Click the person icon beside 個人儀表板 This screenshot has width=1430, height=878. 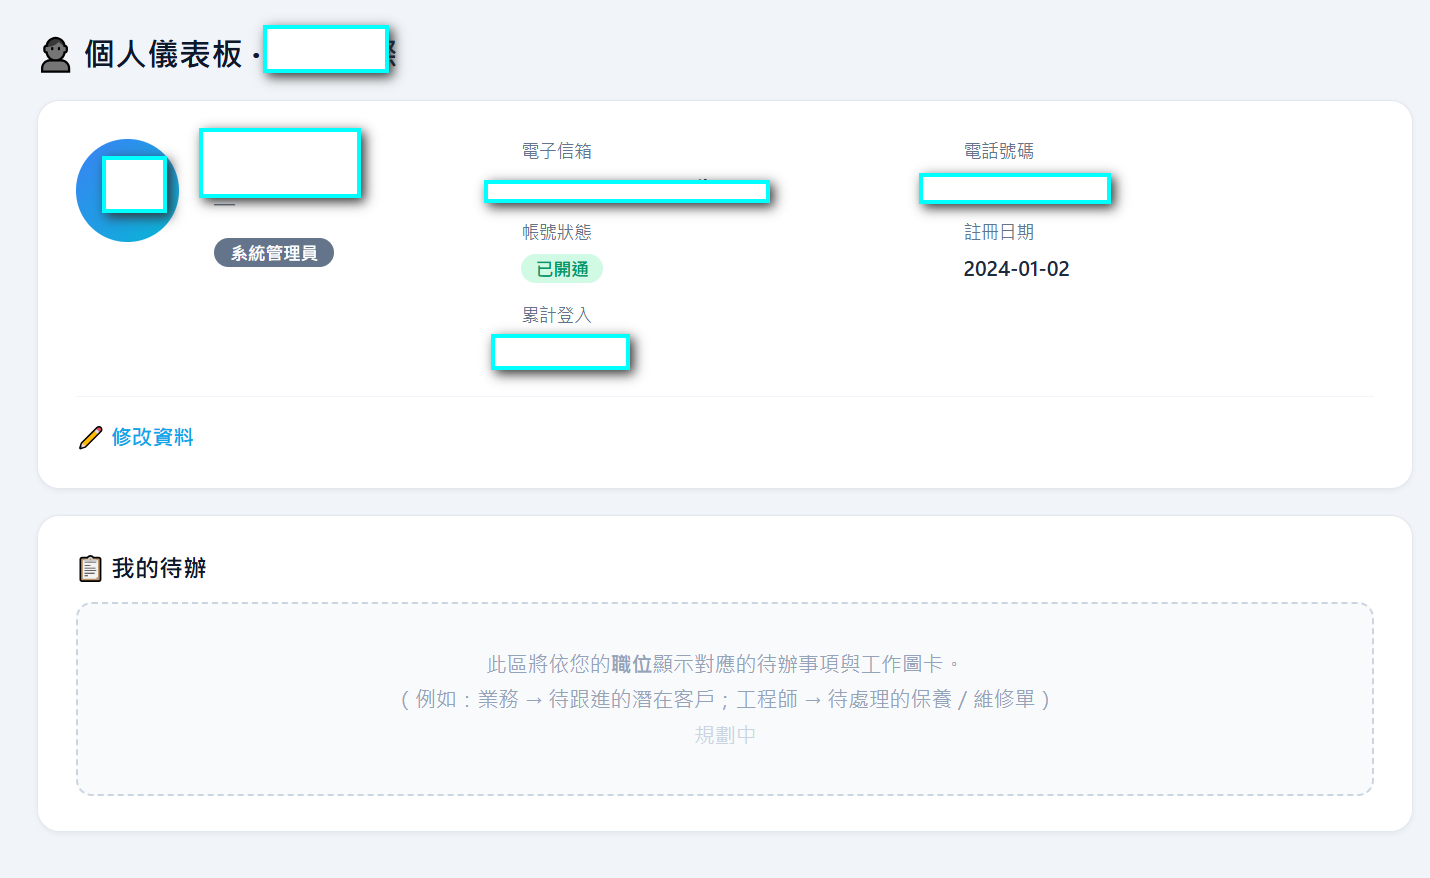[x=56, y=55]
